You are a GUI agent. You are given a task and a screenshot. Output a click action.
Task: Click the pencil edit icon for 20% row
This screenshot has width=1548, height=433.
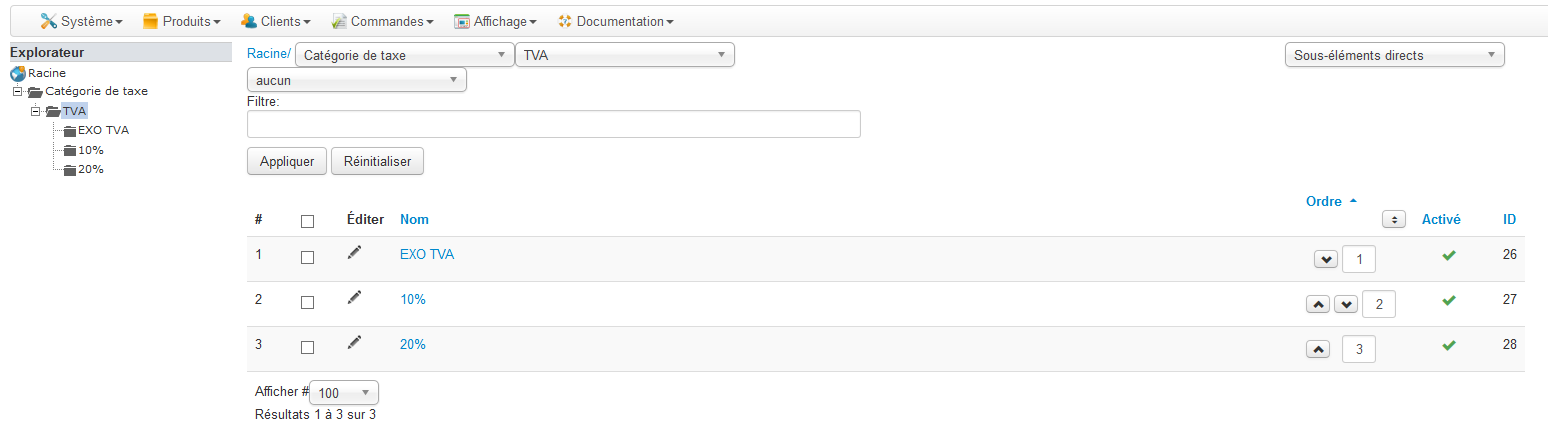354,342
